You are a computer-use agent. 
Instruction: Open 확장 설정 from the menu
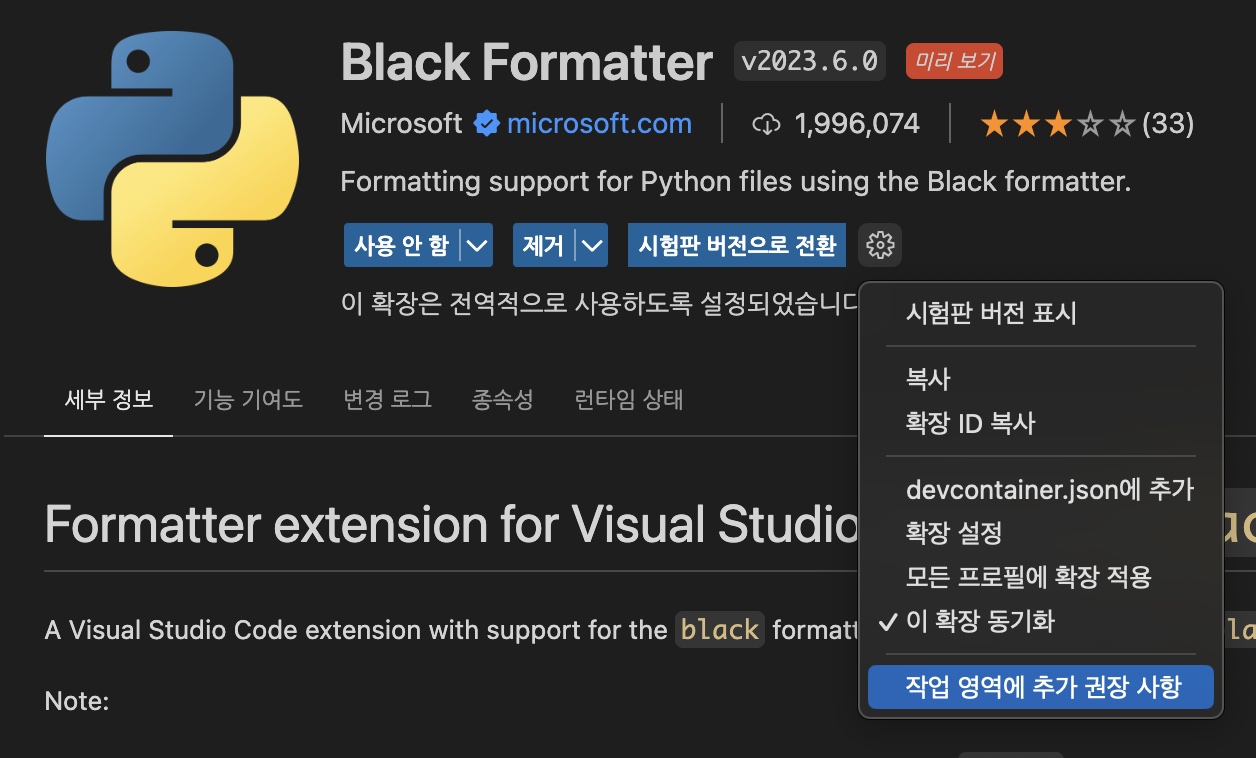(1040, 532)
